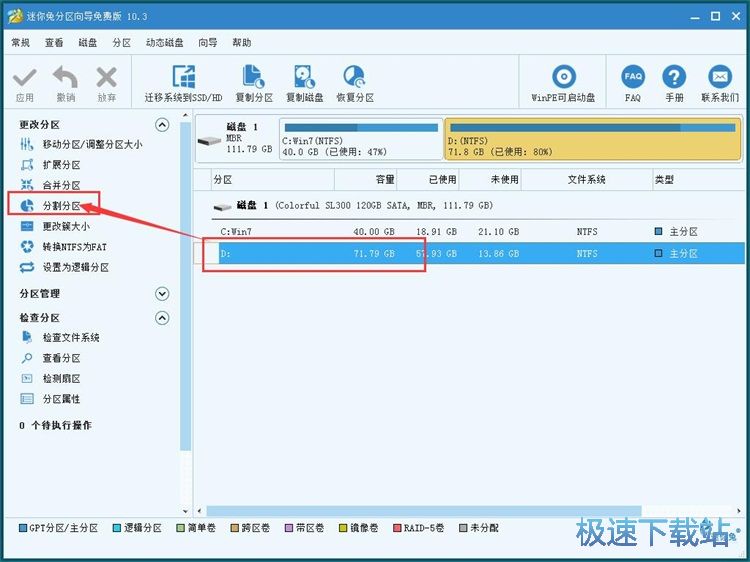Select the D: row in partition list
This screenshot has width=750, height=562.
pyautogui.click(x=469, y=253)
